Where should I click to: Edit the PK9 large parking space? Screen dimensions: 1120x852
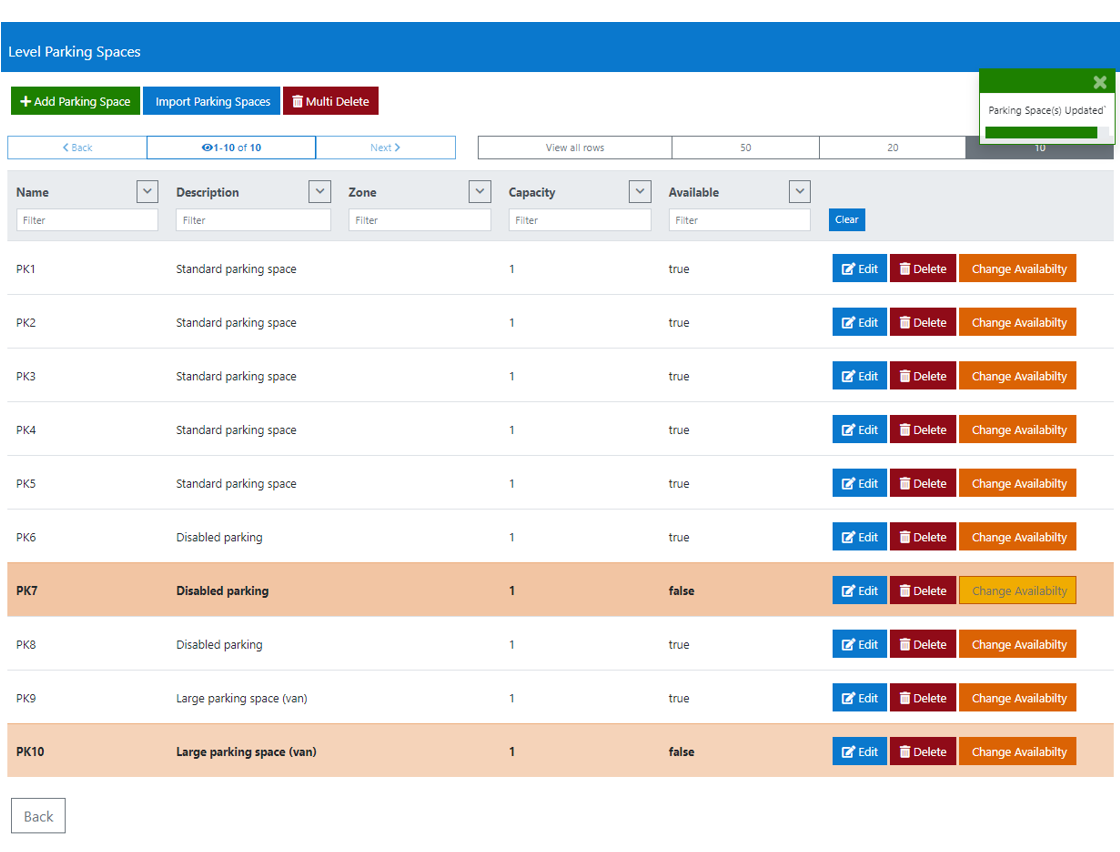859,698
